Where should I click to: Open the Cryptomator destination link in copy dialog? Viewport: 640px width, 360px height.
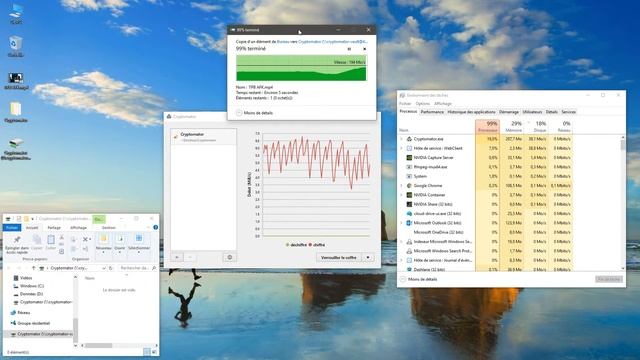[x=333, y=42]
